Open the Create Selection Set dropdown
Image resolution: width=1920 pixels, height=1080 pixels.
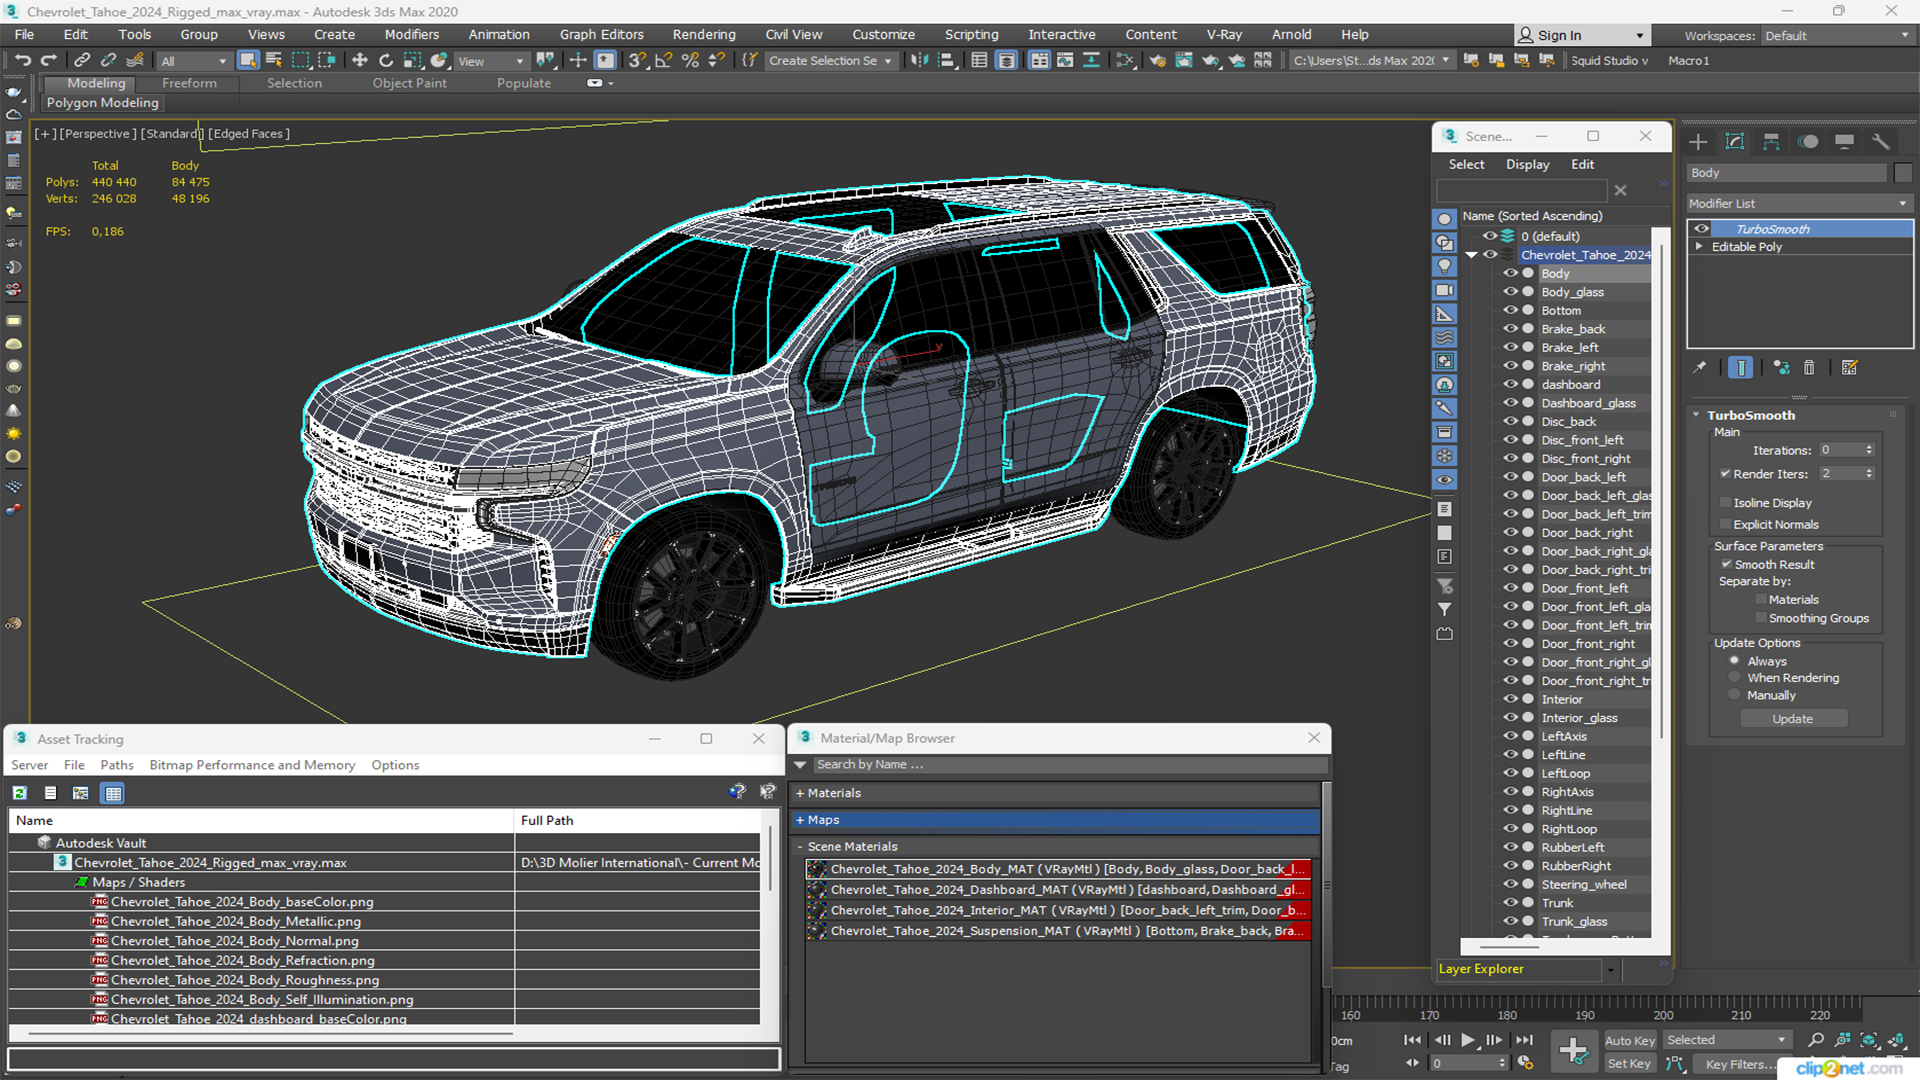(x=830, y=61)
